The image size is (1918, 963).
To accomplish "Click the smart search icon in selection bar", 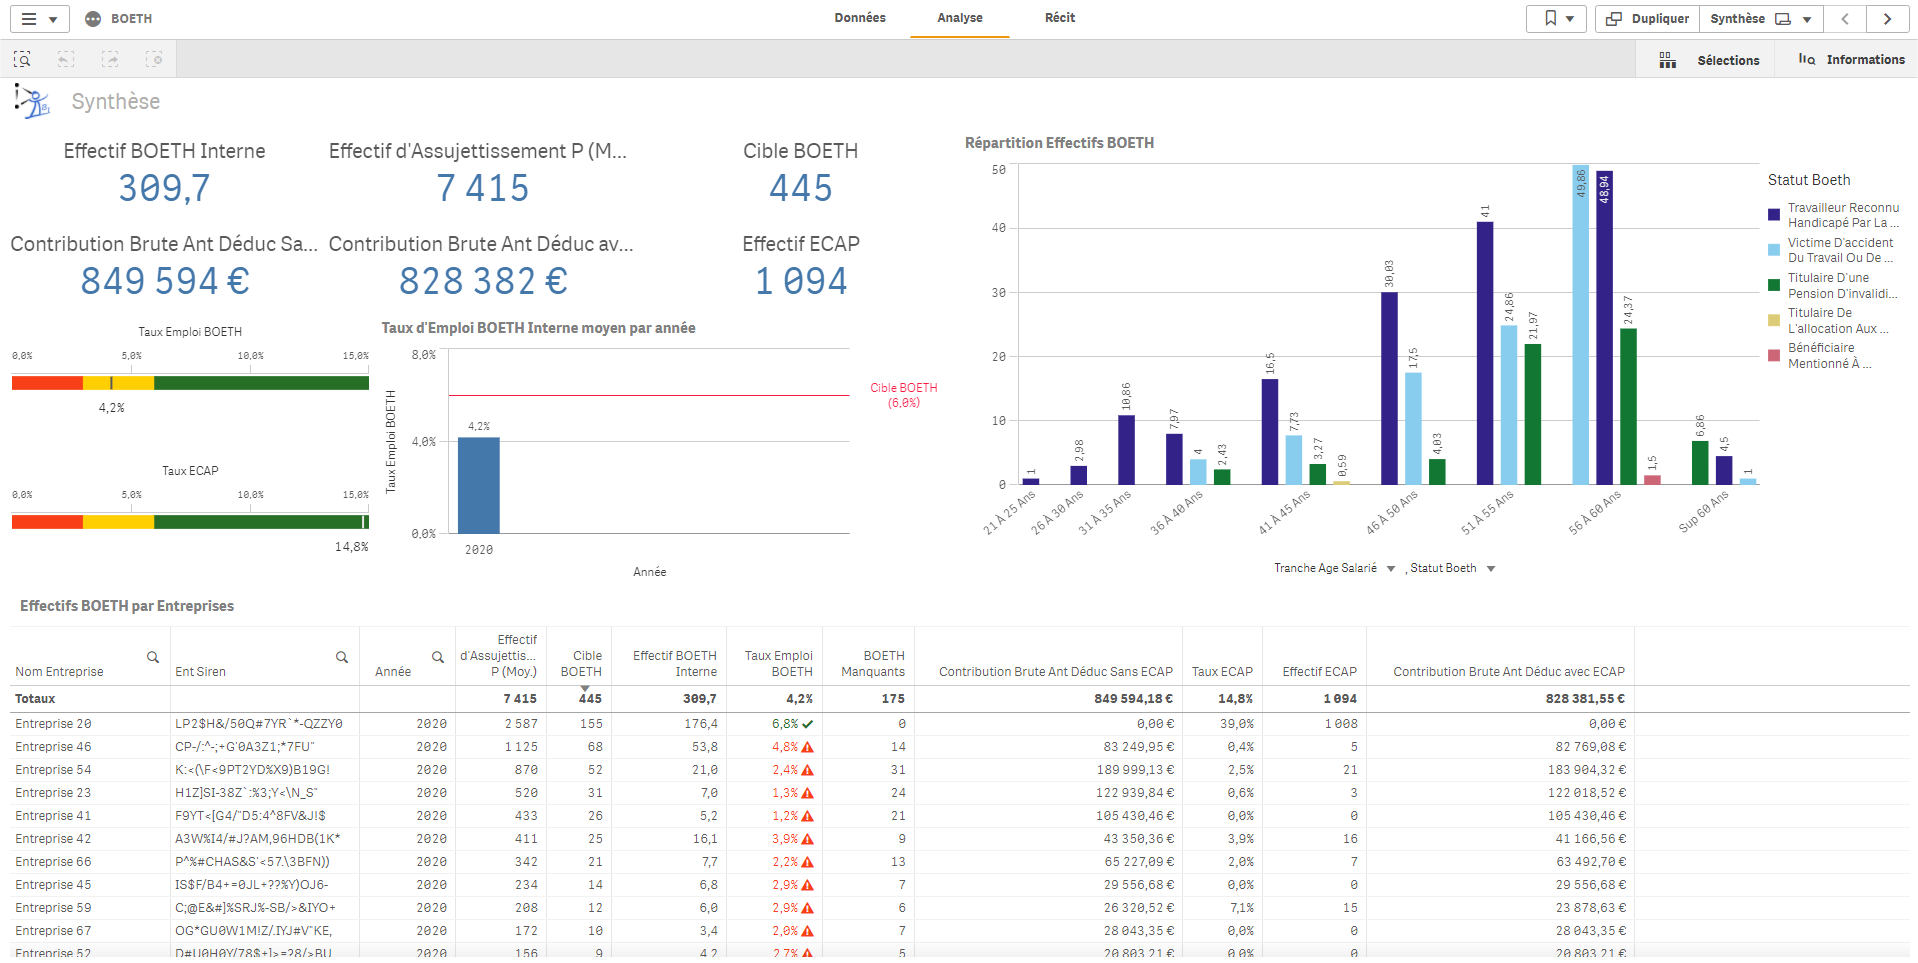I will [22, 60].
